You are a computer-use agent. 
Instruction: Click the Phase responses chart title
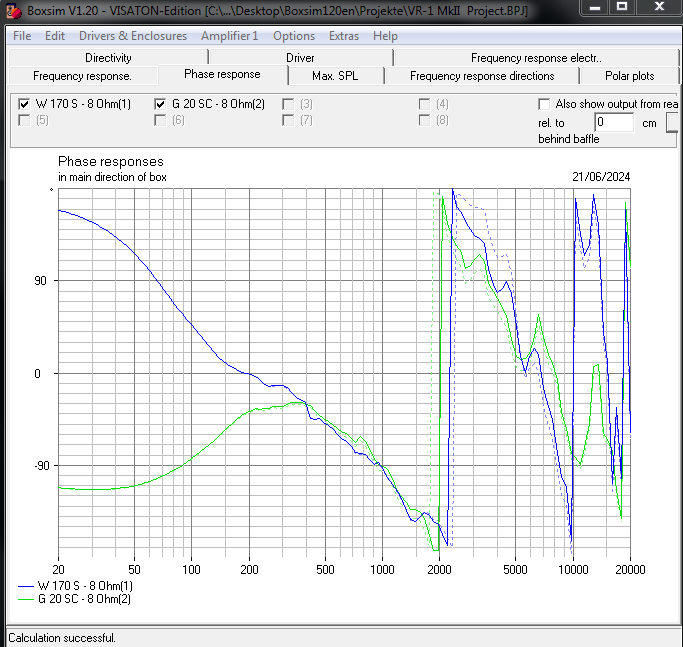tap(111, 162)
